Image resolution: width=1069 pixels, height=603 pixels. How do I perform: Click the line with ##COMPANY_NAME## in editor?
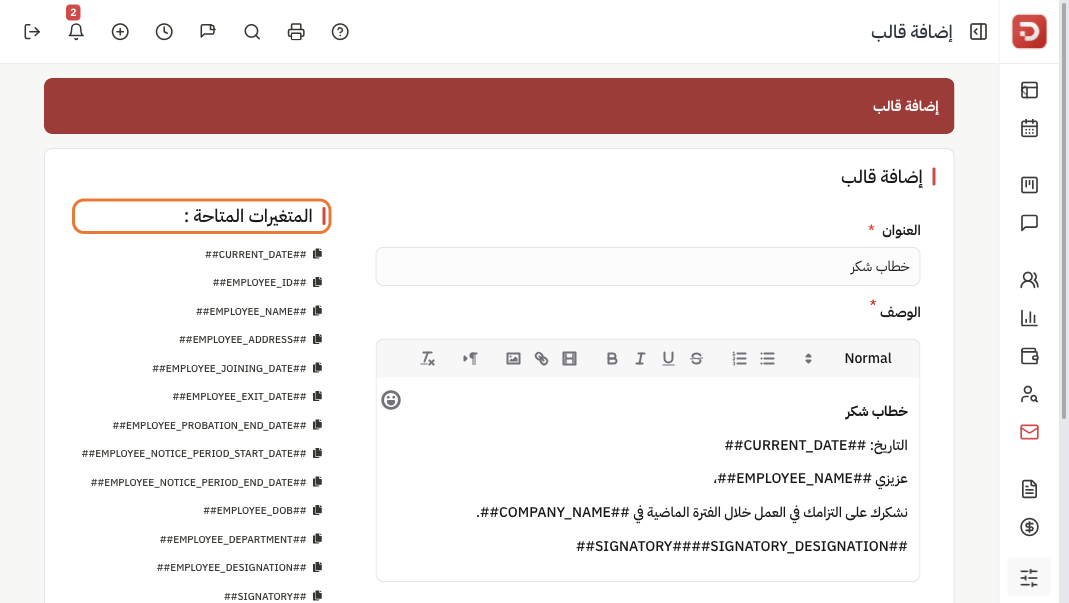pyautogui.click(x=691, y=512)
